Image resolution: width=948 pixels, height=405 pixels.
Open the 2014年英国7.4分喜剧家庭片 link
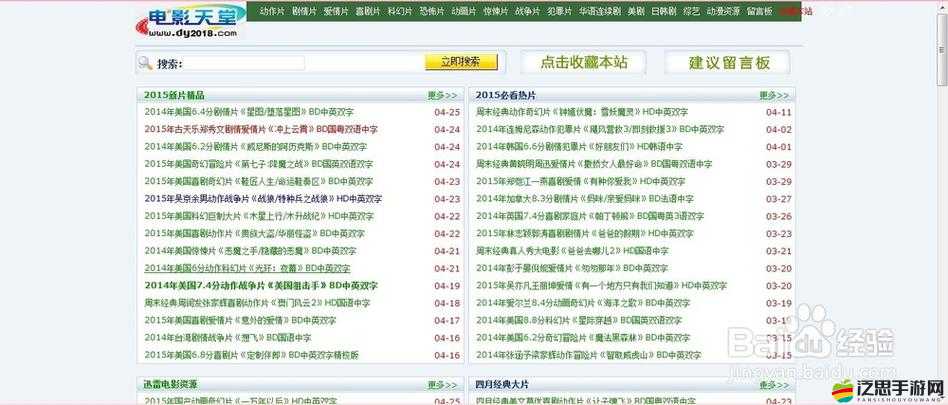(x=590, y=216)
